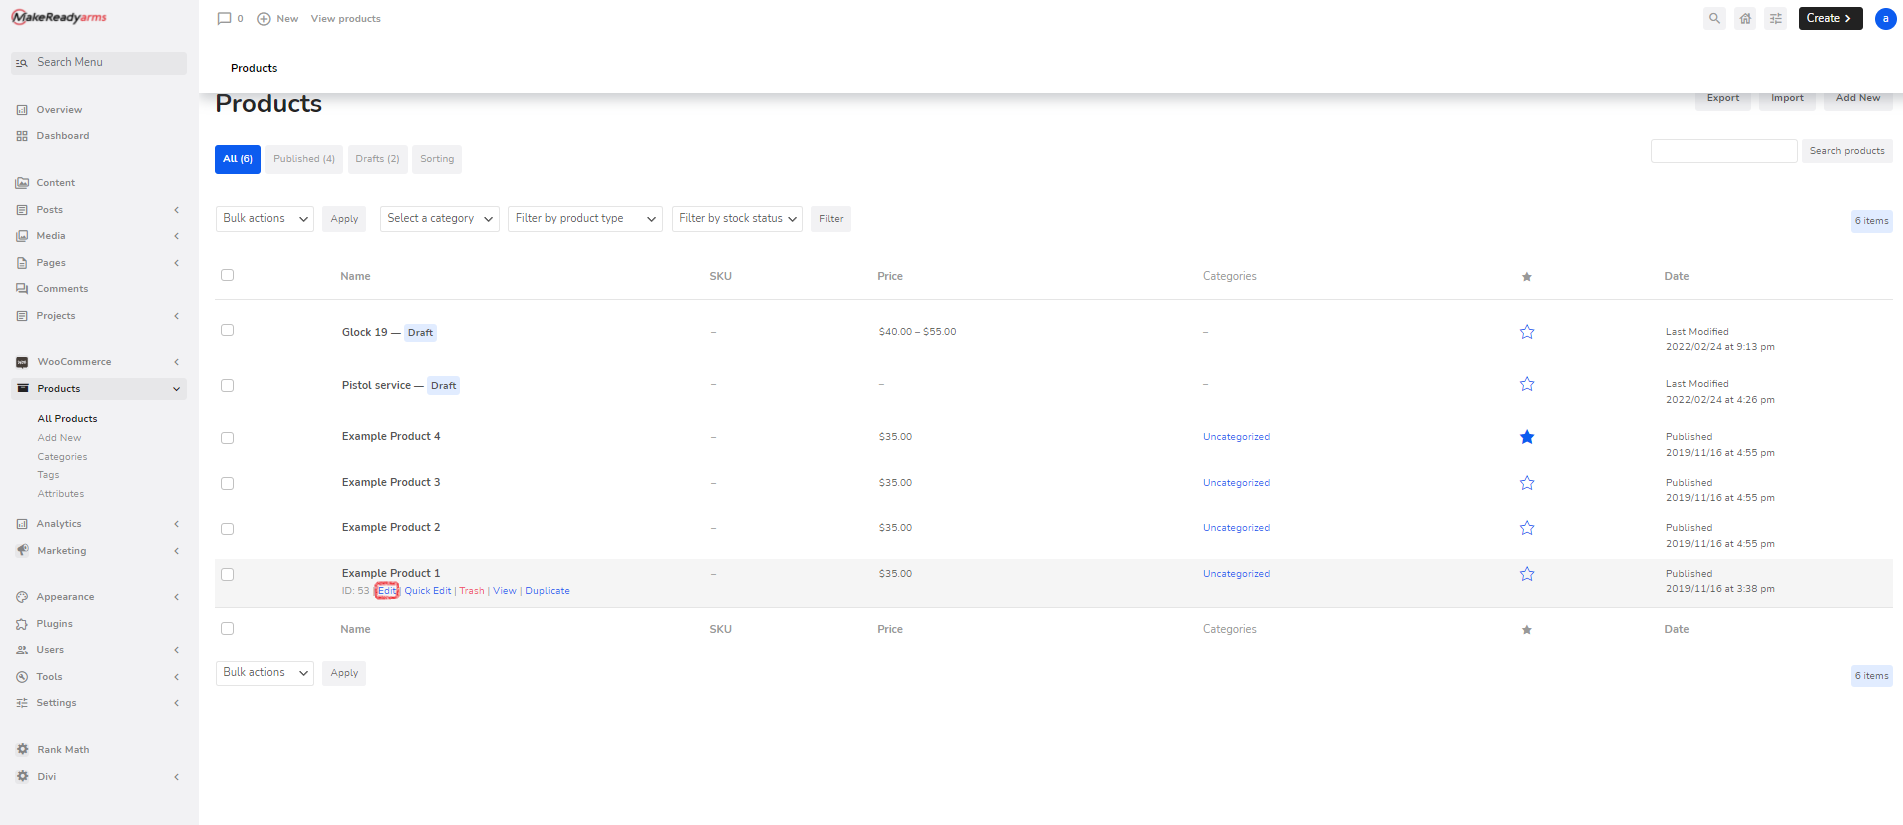Click the Rank Math gear icon
1903x825 pixels.
[22, 750]
